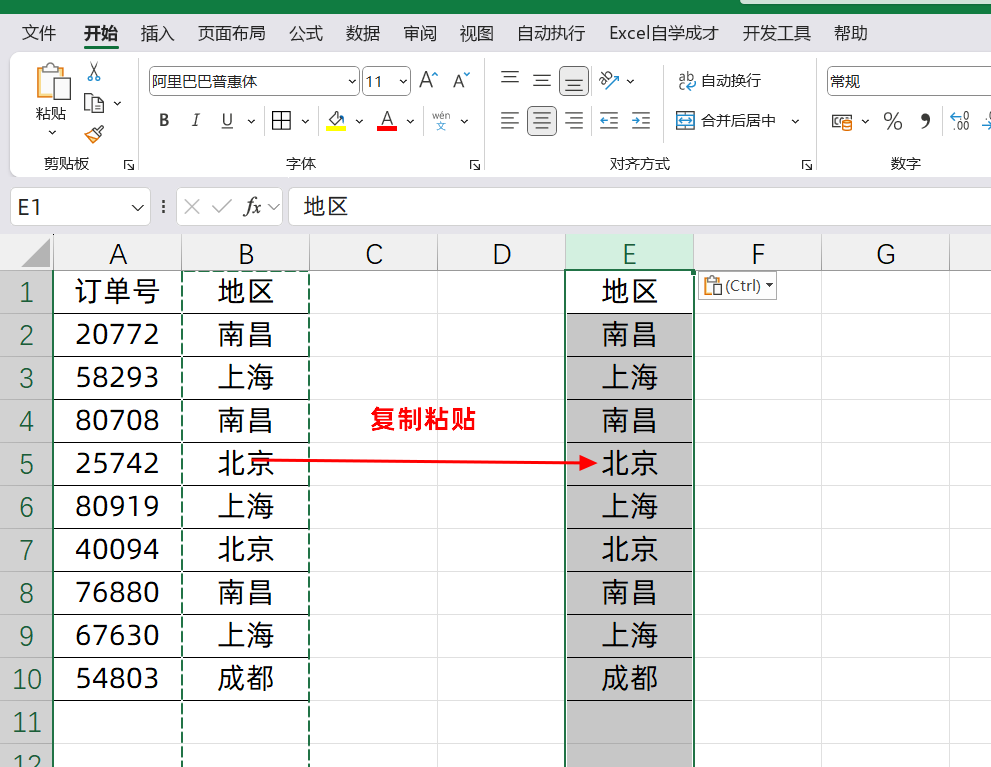Select column B header
This screenshot has width=991, height=767.
click(246, 253)
